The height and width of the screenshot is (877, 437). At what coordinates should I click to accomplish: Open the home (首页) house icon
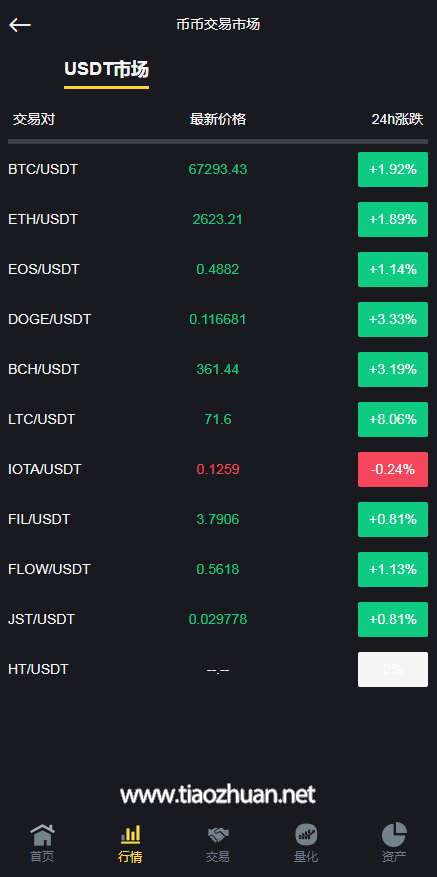tap(43, 834)
